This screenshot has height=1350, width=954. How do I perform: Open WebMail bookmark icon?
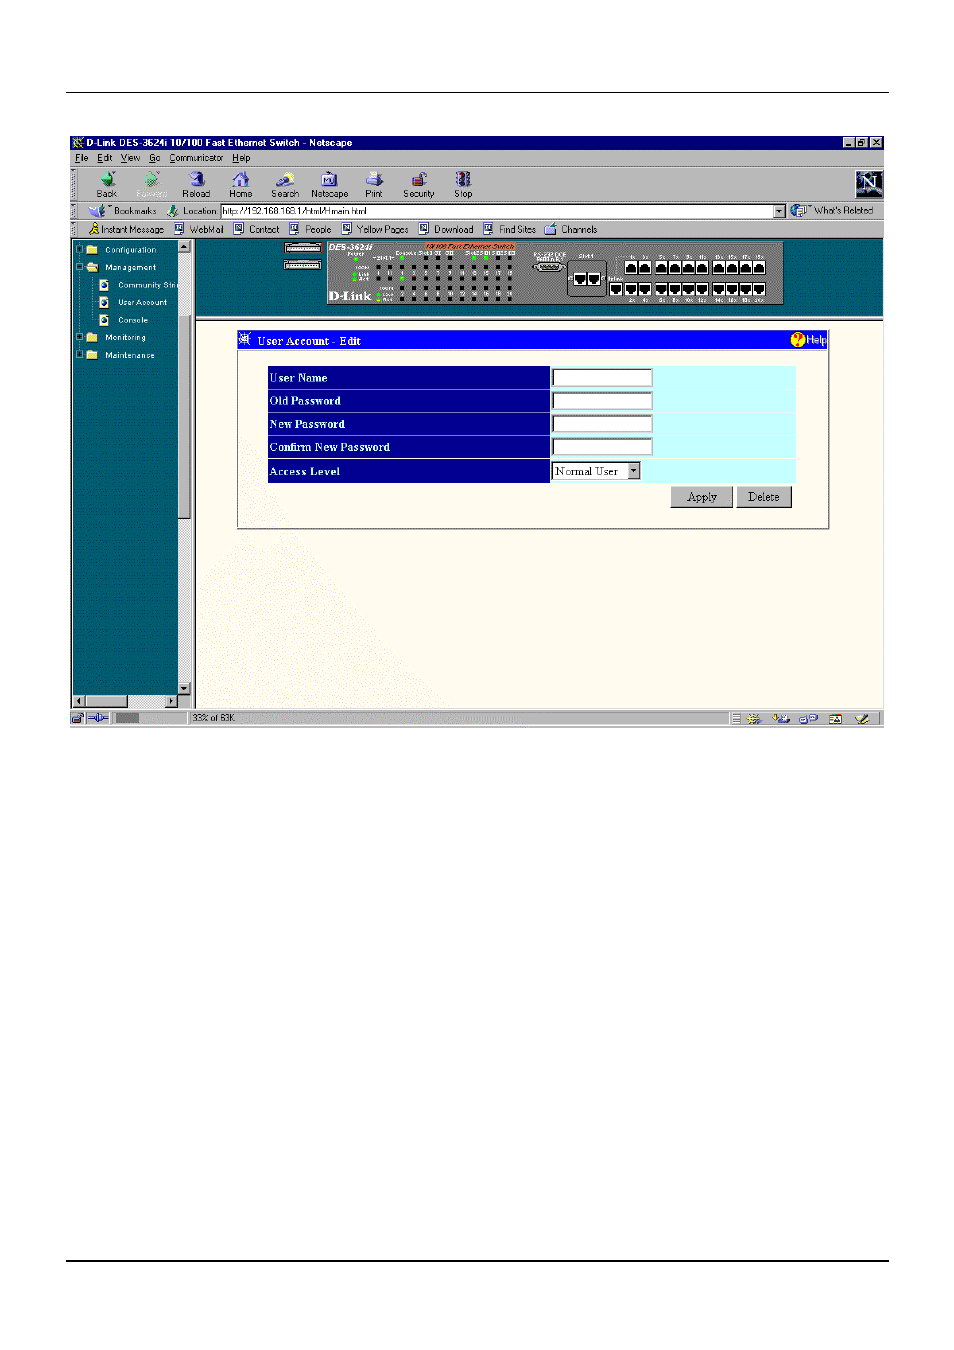coord(180,229)
